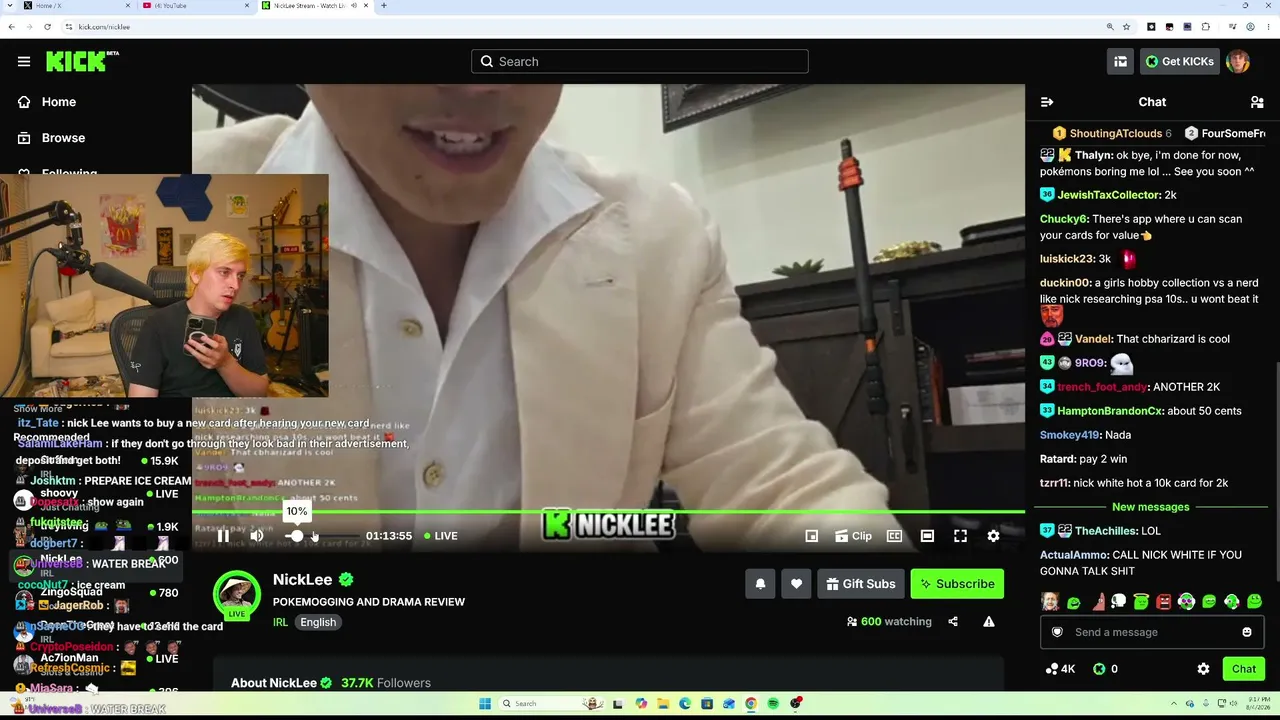Pause the NickLee live stream
The width and height of the screenshot is (1280, 720).
[223, 536]
